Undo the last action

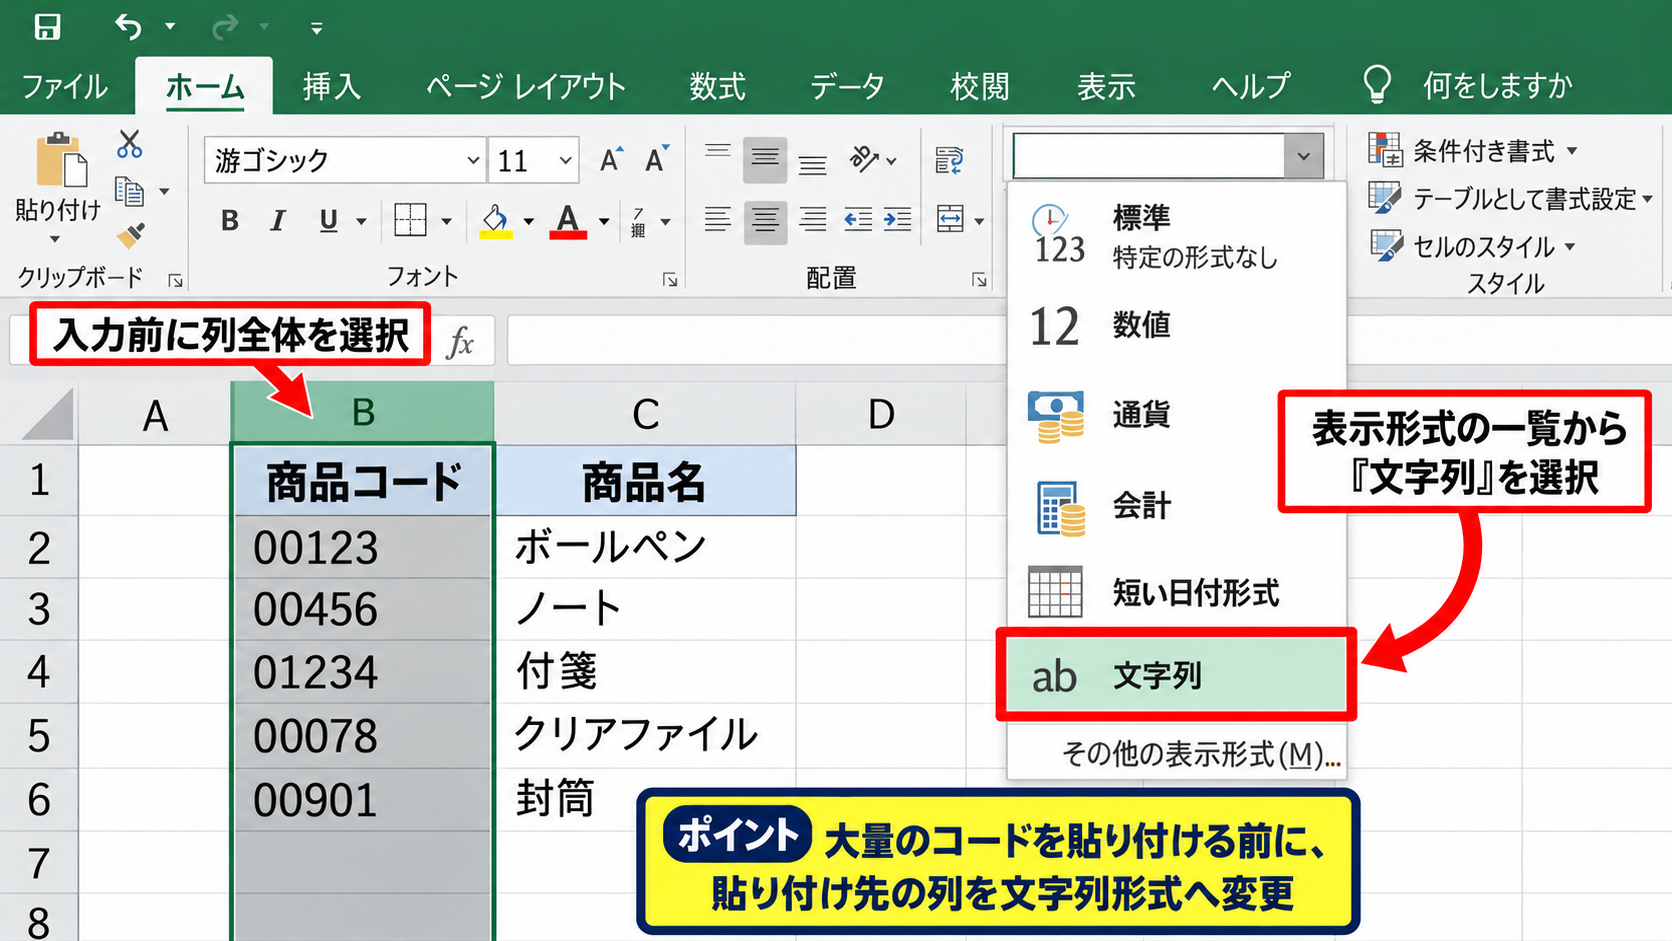tap(128, 27)
